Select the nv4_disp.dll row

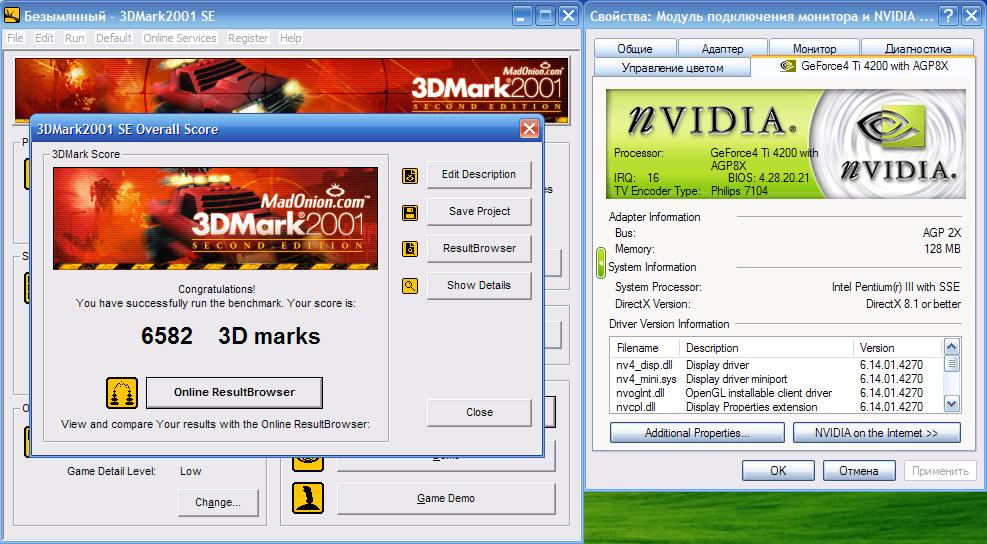tap(777, 365)
